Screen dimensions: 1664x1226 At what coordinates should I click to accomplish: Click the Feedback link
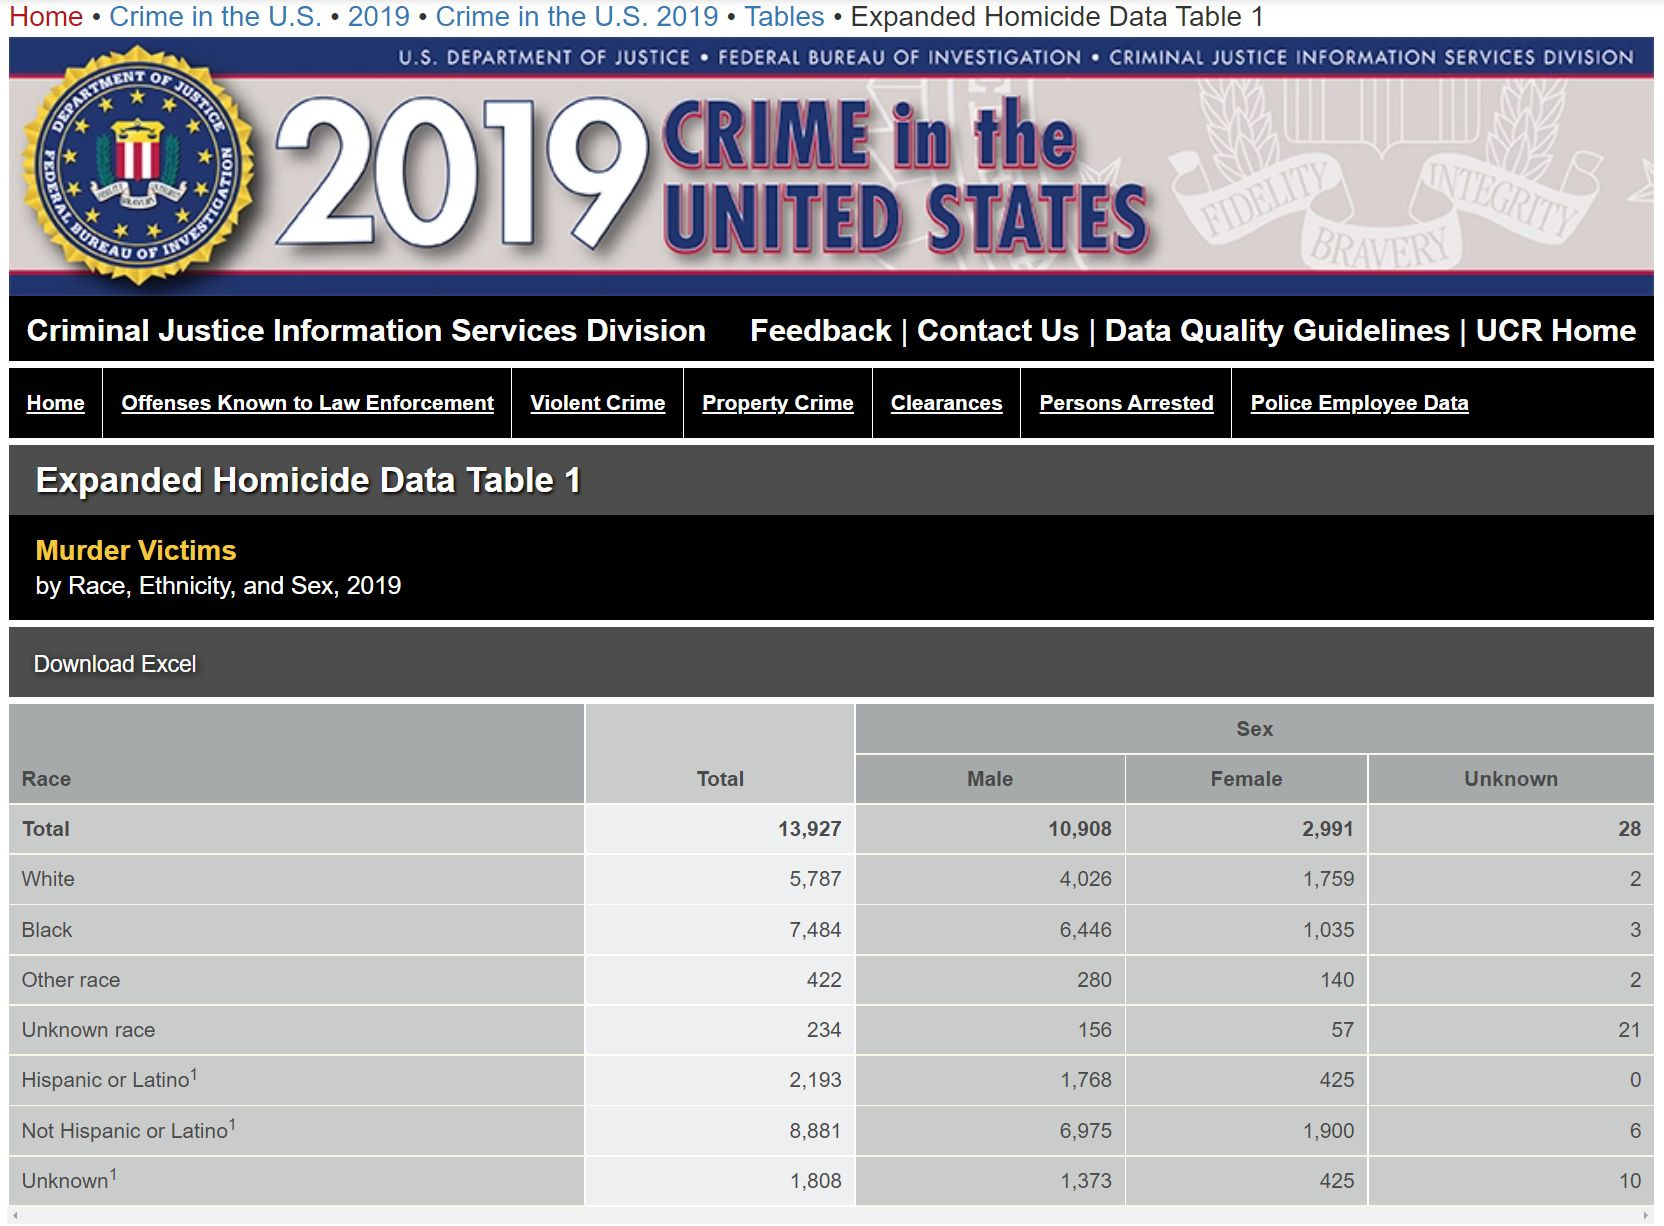pos(820,331)
